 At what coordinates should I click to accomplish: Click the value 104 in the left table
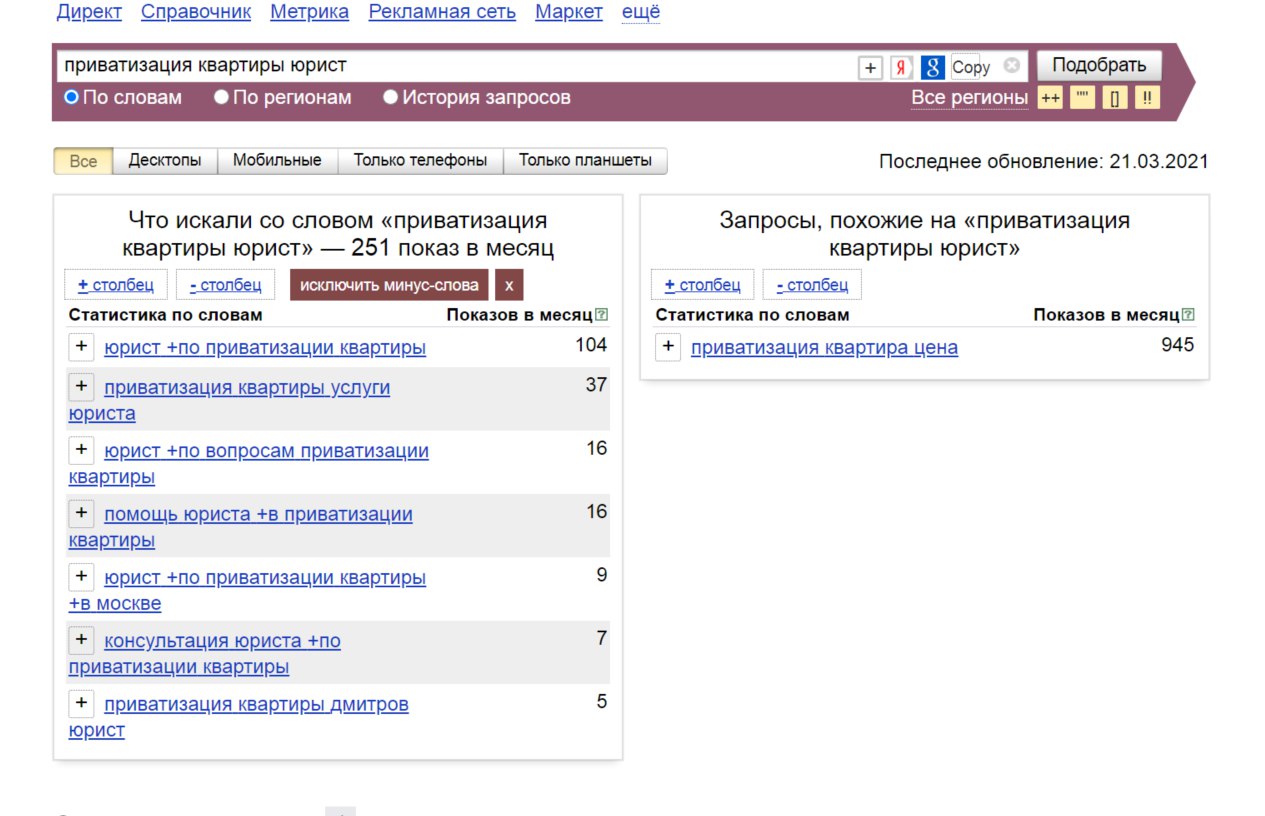click(x=591, y=345)
